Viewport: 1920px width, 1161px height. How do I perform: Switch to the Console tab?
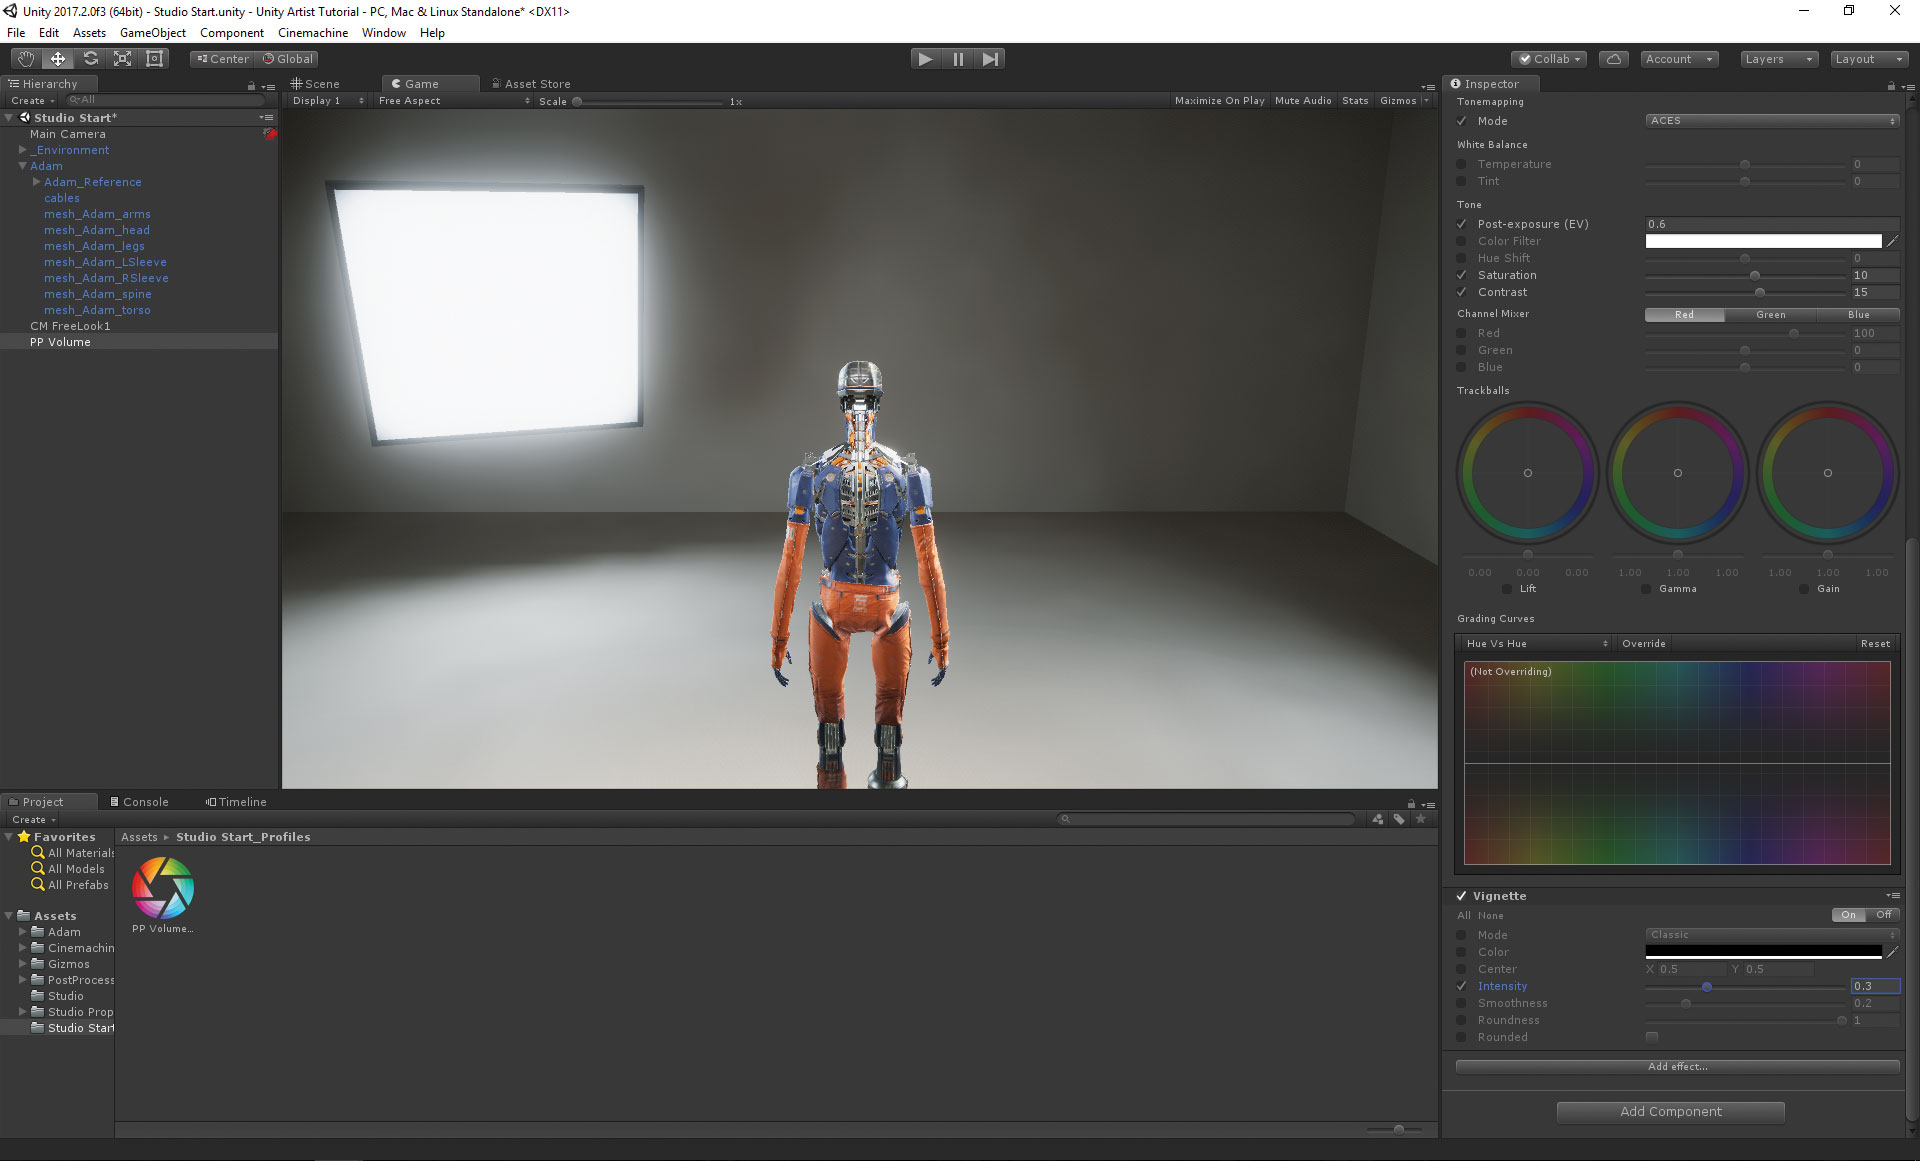(x=139, y=802)
